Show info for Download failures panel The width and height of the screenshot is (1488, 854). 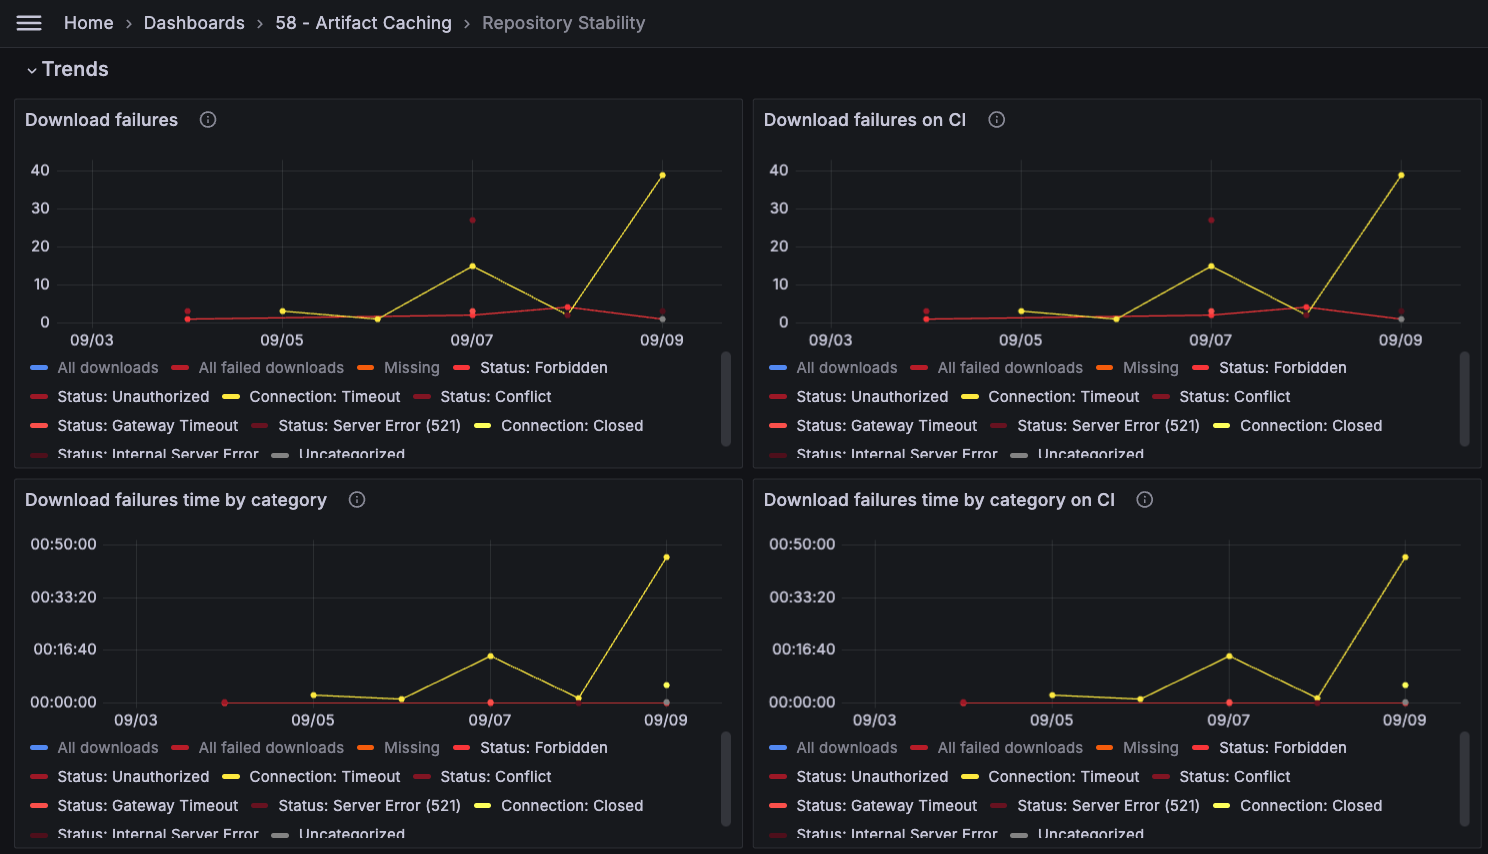pyautogui.click(x=208, y=120)
